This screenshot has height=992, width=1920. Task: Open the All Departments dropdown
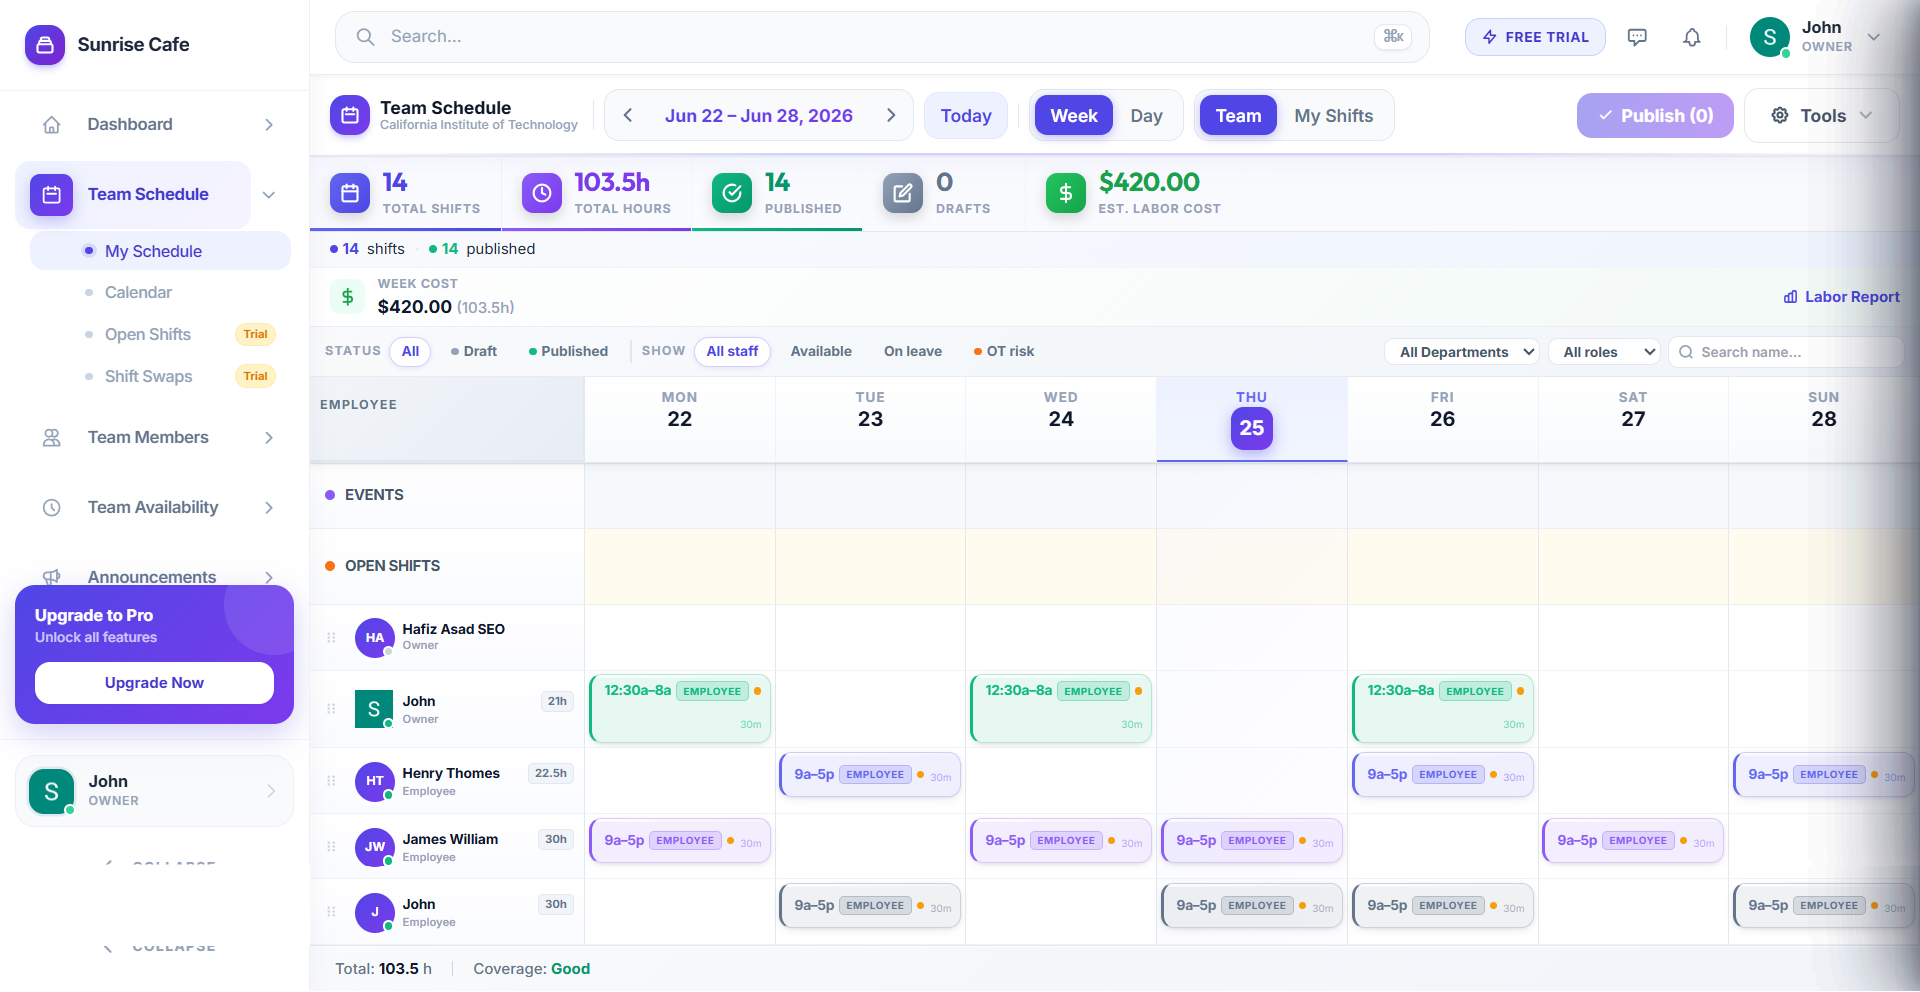(1462, 352)
